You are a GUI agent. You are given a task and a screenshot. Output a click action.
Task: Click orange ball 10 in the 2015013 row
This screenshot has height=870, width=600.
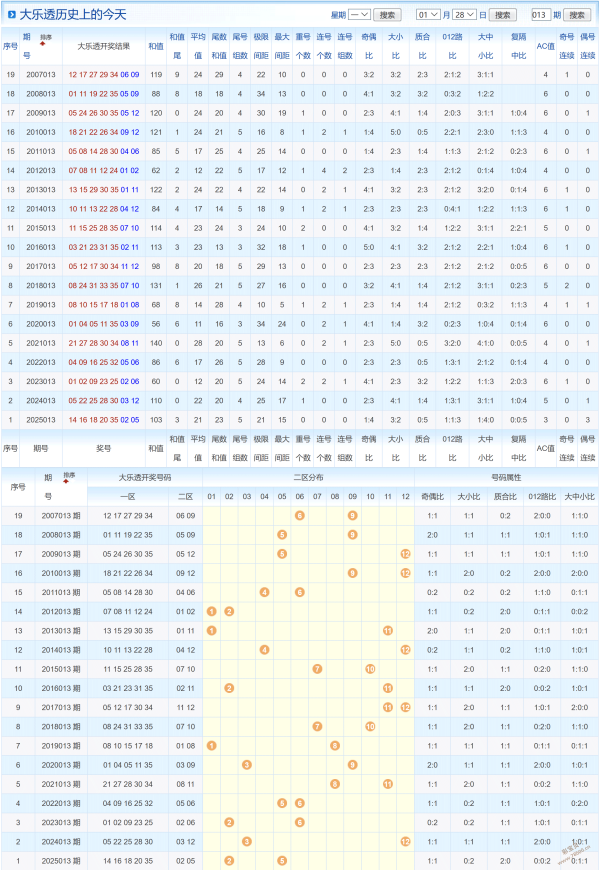pyautogui.click(x=369, y=668)
